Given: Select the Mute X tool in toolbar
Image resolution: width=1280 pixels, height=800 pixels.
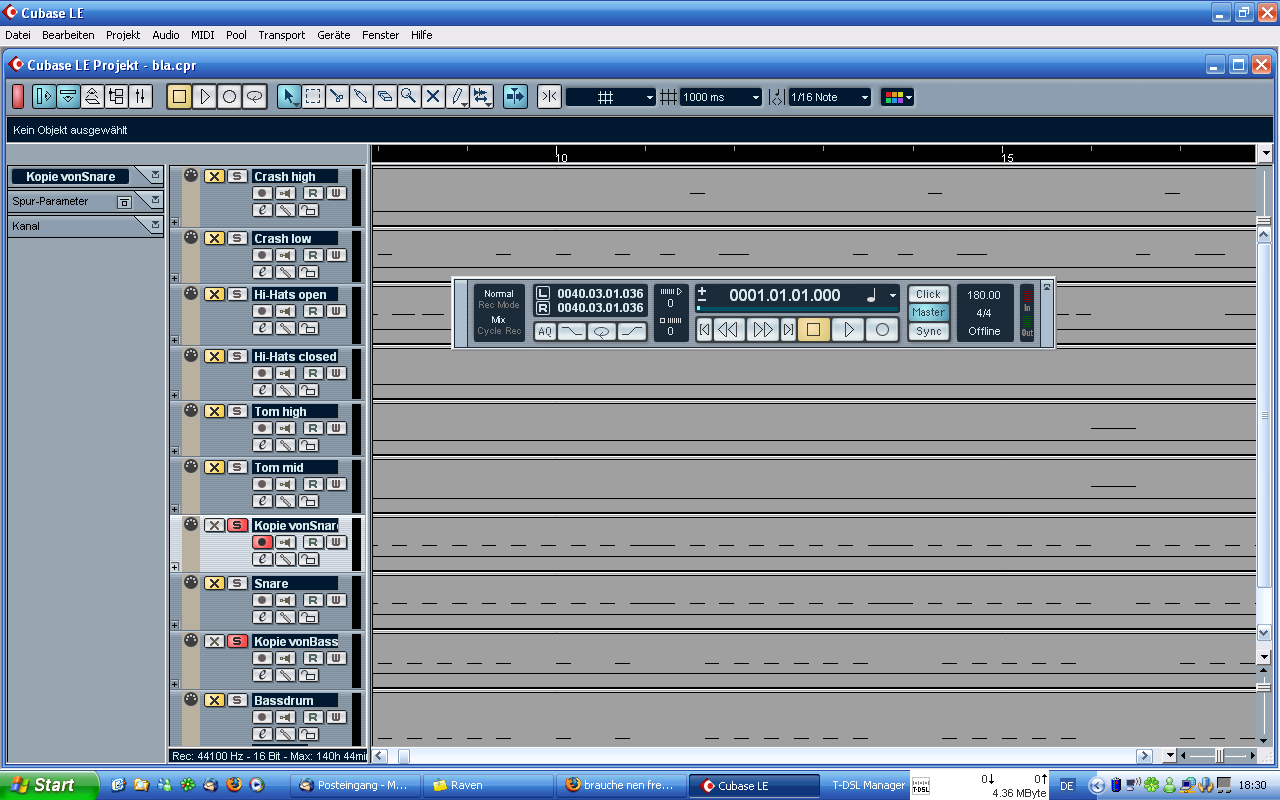Looking at the screenshot, I should point(433,97).
